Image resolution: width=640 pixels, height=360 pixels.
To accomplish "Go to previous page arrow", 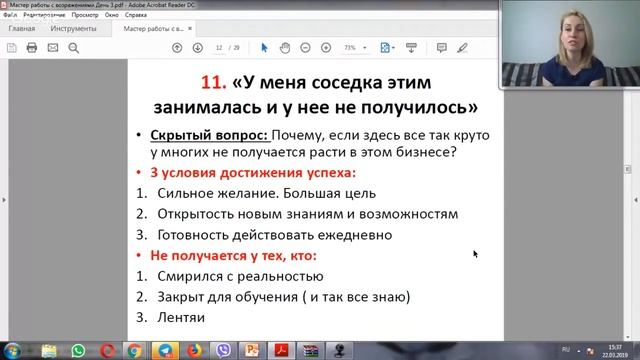I will tap(177, 48).
